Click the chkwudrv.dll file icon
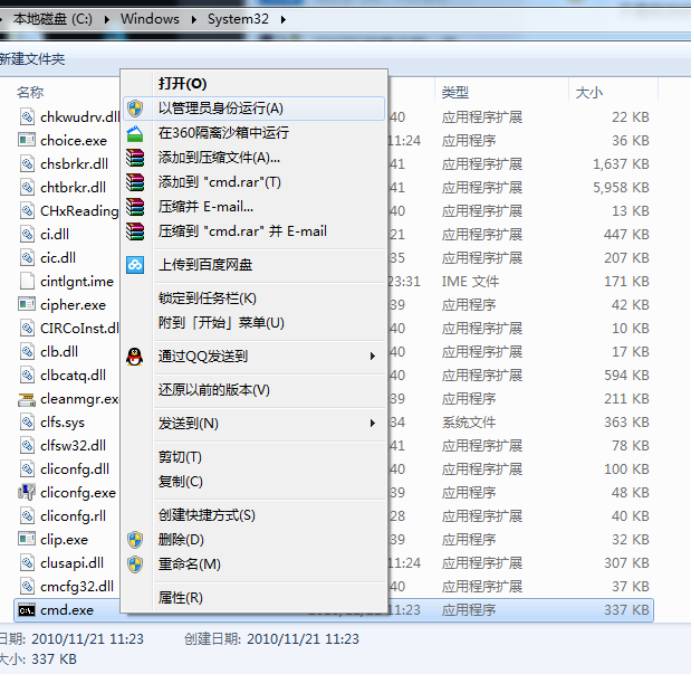694x676 pixels. coord(27,117)
